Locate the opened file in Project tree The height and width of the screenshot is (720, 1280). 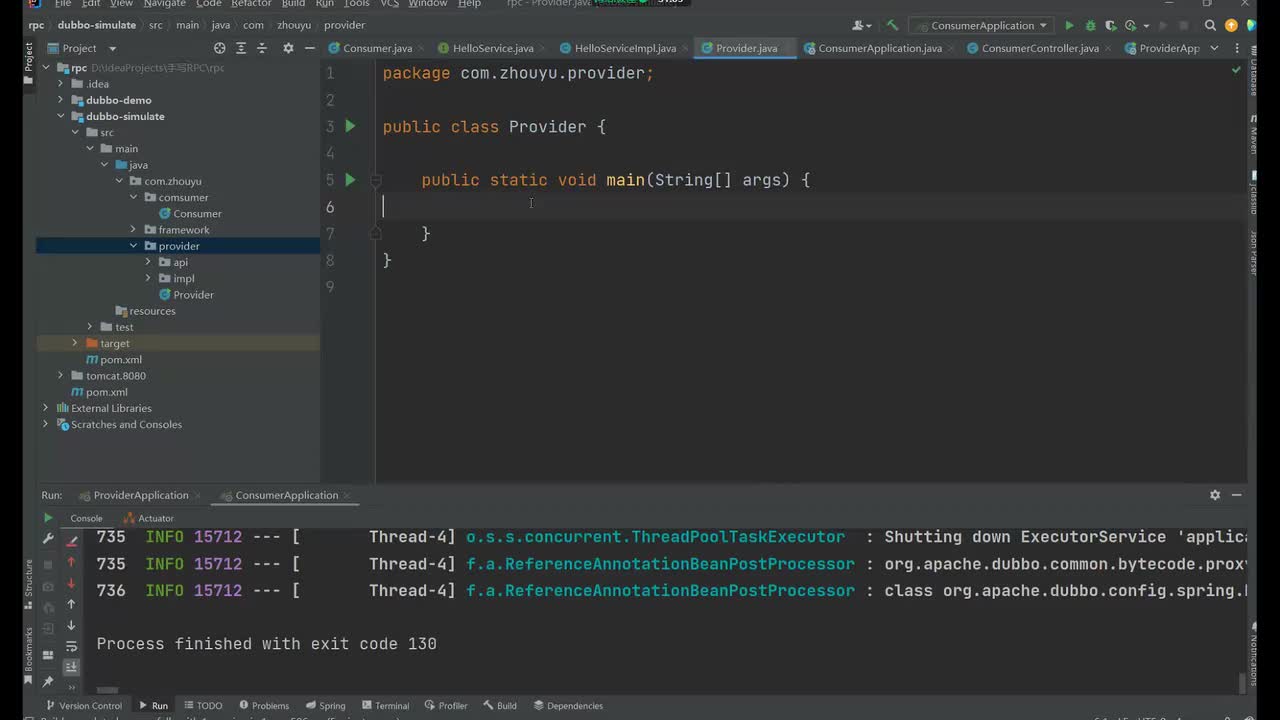pos(220,48)
